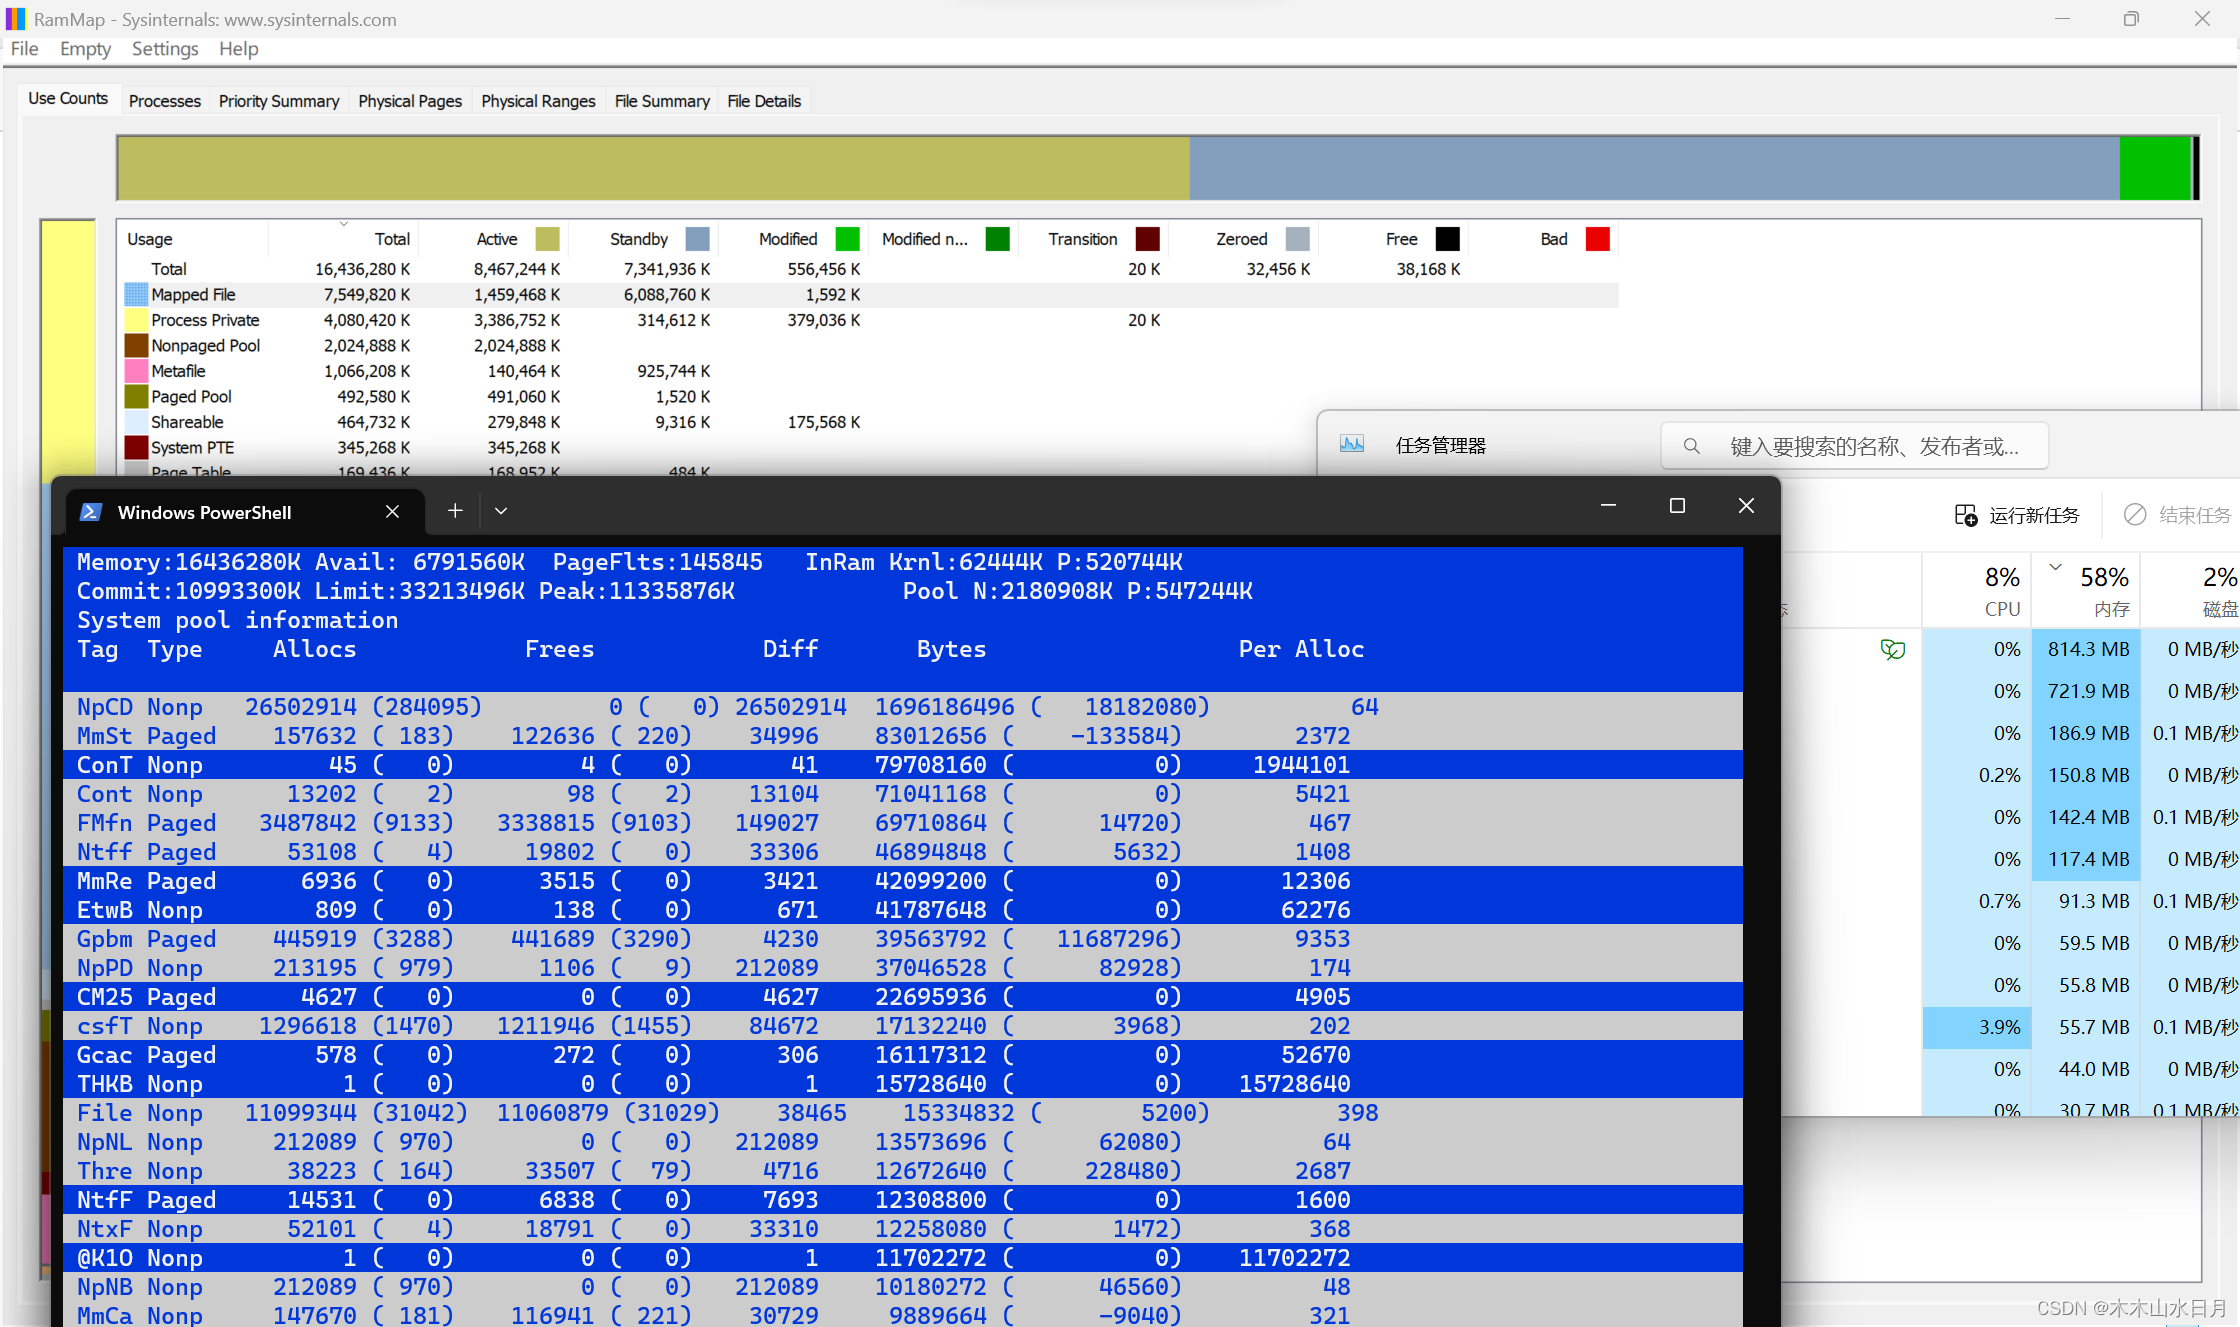This screenshot has height=1327, width=2240.
Task: Click the End task icon
Action: coord(2135,515)
